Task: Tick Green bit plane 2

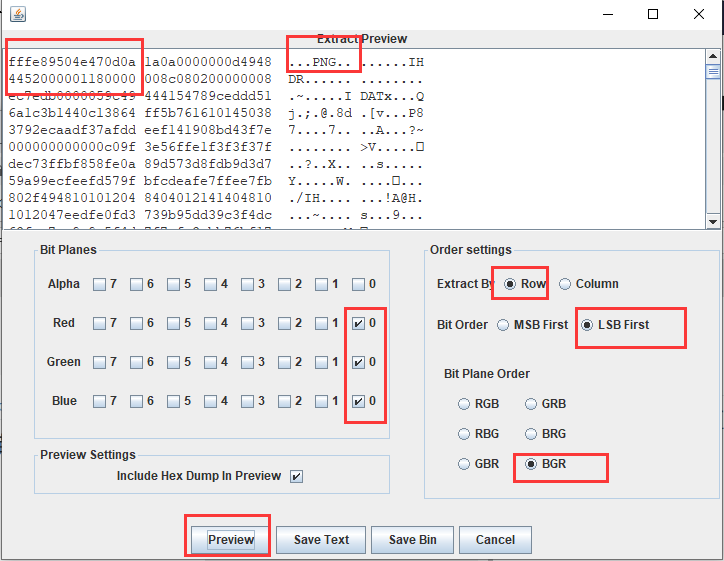Action: pos(284,362)
